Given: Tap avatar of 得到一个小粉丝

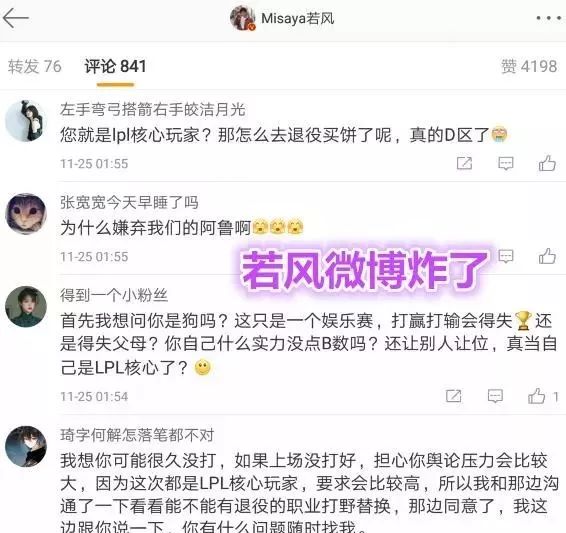Looking at the screenshot, I should tap(26, 307).
